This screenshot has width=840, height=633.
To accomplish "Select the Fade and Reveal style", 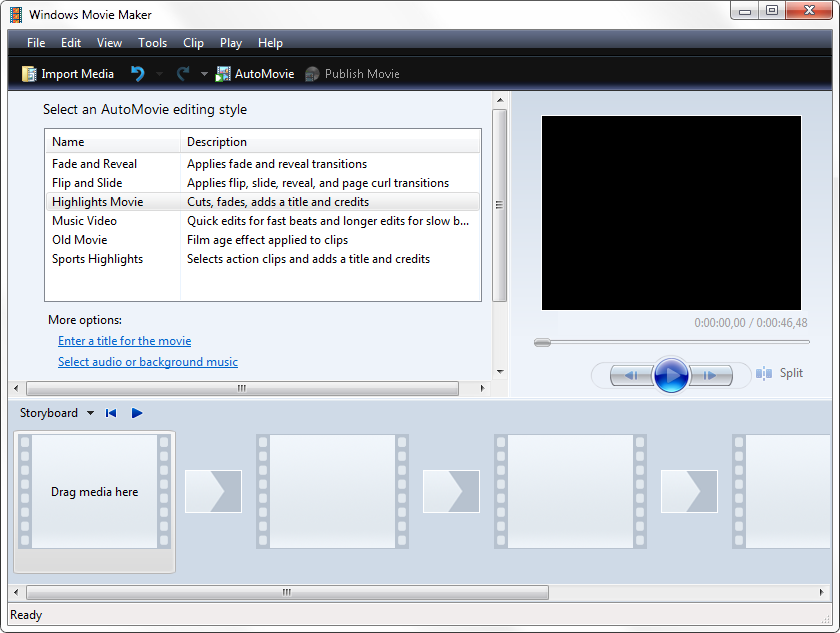I will click(262, 164).
